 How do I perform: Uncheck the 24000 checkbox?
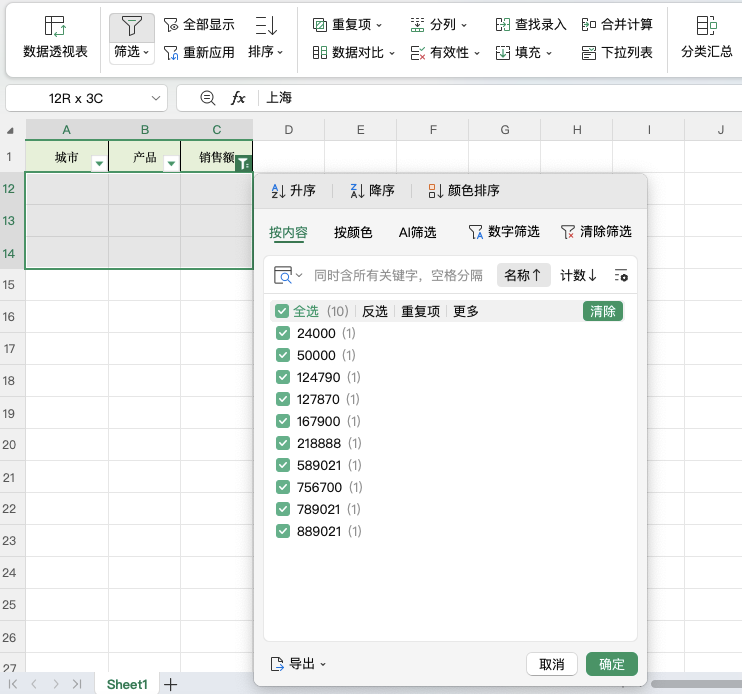point(283,334)
